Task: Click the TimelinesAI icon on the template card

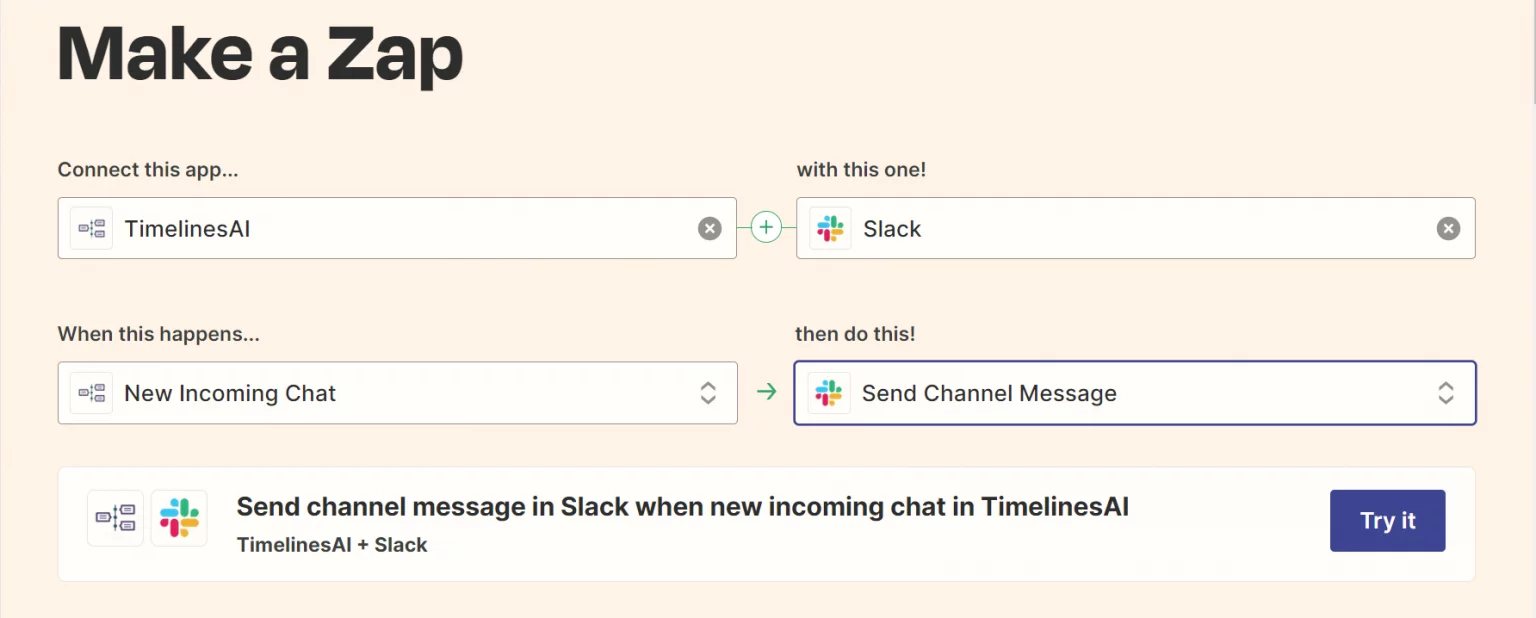Action: pos(115,518)
